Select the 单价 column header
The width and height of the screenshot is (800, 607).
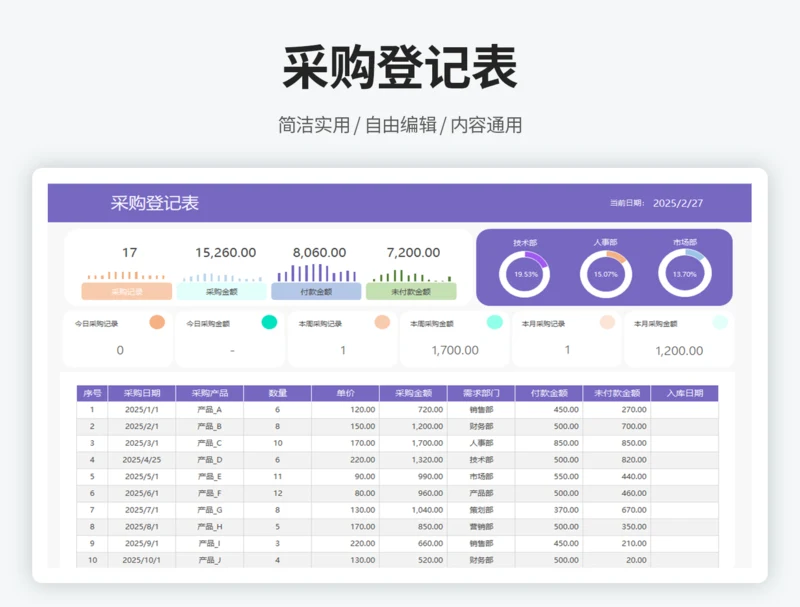tap(345, 393)
